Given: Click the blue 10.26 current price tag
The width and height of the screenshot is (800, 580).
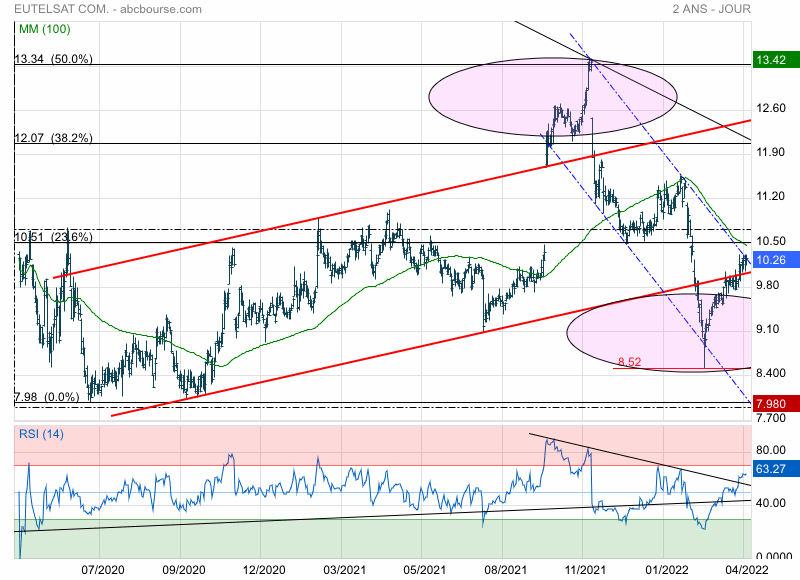Looking at the screenshot, I should point(776,260).
